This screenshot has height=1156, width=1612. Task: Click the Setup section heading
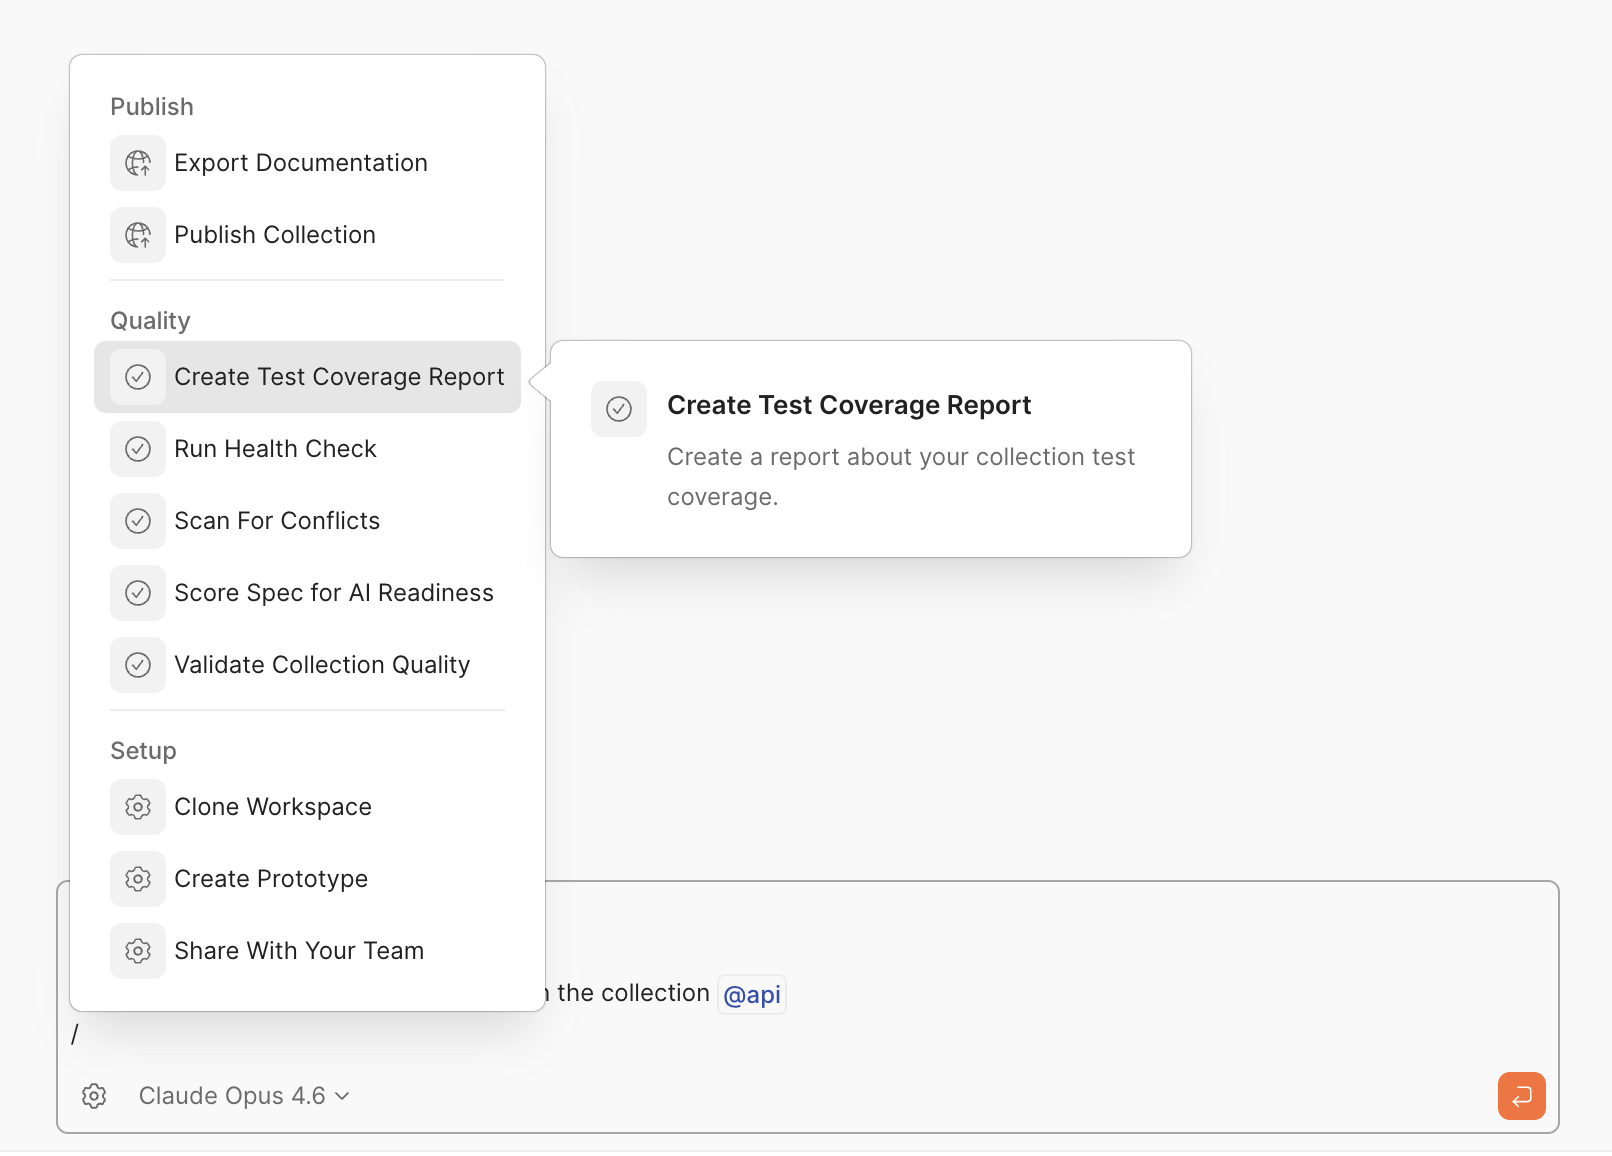point(143,751)
